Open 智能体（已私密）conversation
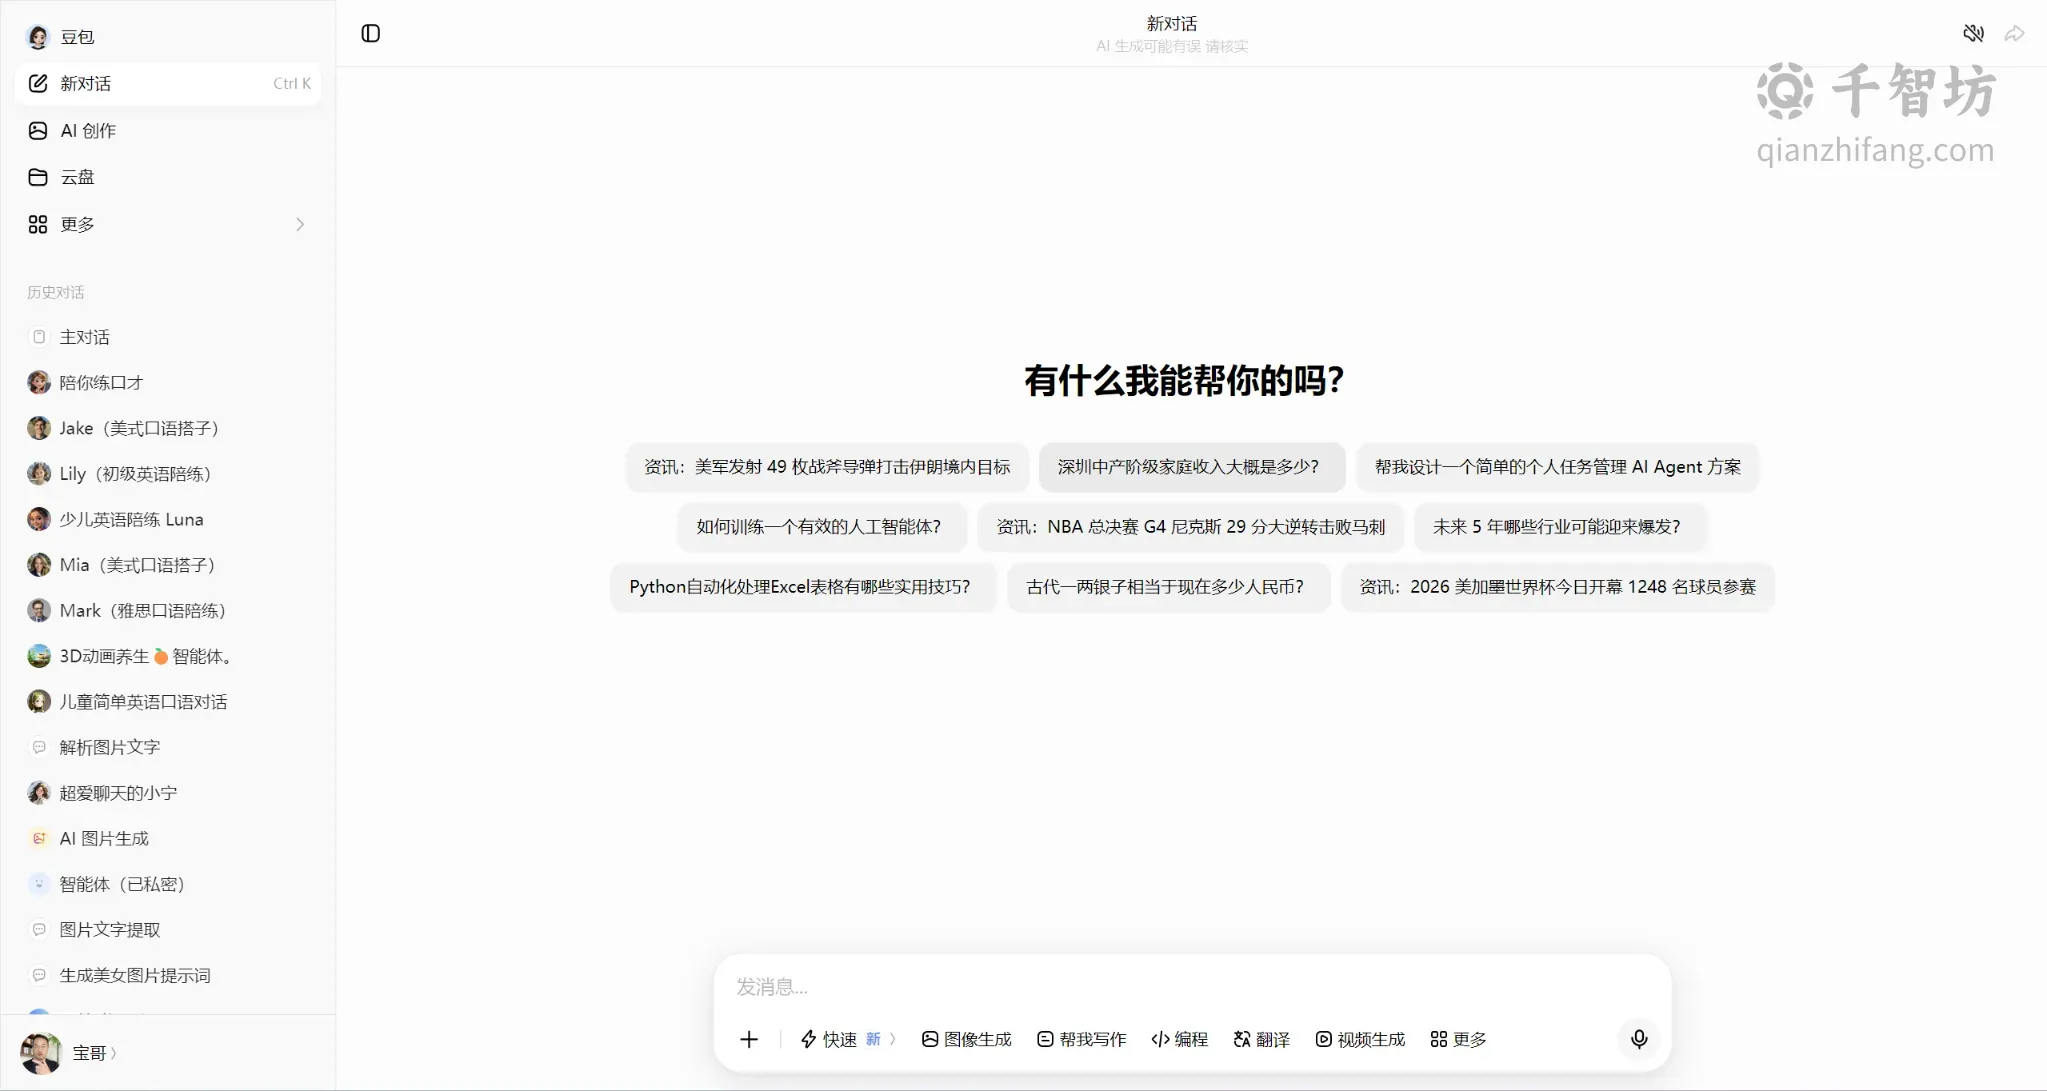2047x1091 pixels. pos(168,884)
